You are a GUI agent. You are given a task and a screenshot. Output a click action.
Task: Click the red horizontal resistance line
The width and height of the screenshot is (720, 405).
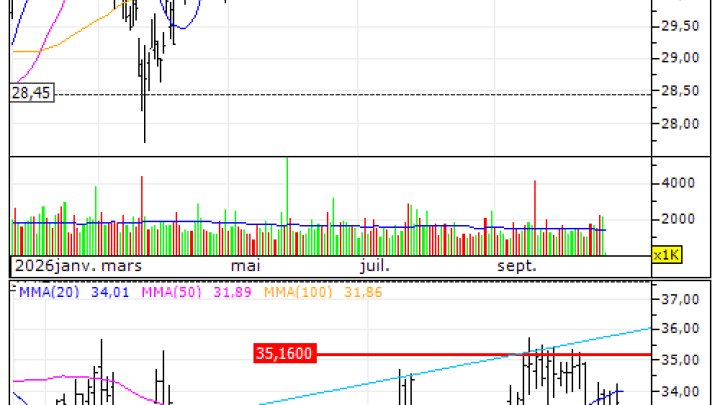click(484, 354)
